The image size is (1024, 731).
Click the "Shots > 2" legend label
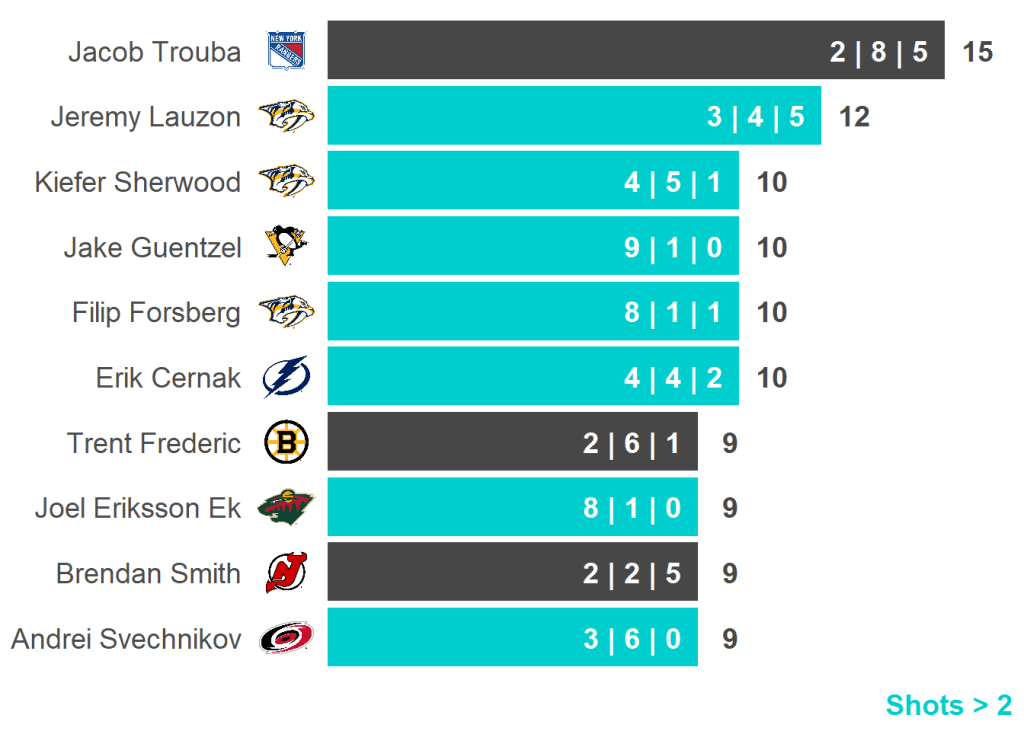pos(948,705)
